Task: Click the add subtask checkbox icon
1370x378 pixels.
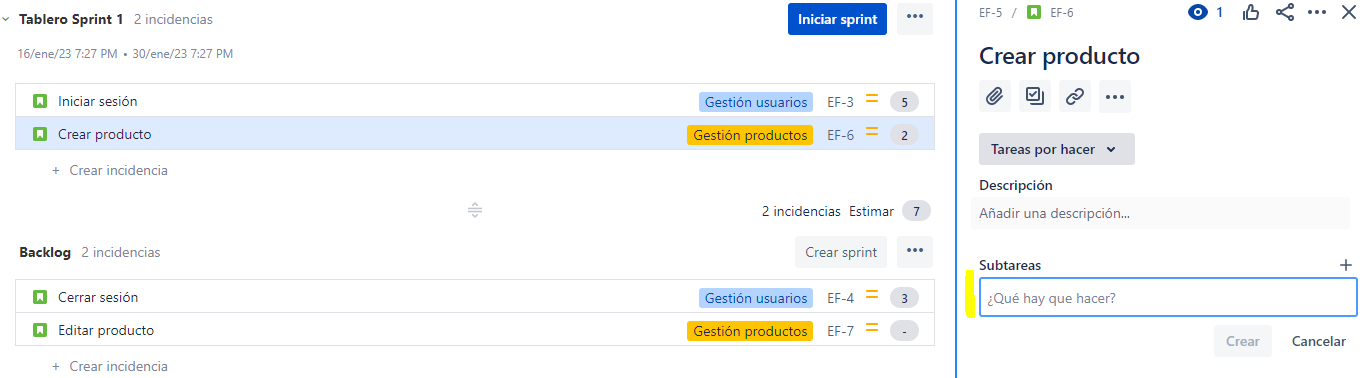Action: pos(1035,97)
